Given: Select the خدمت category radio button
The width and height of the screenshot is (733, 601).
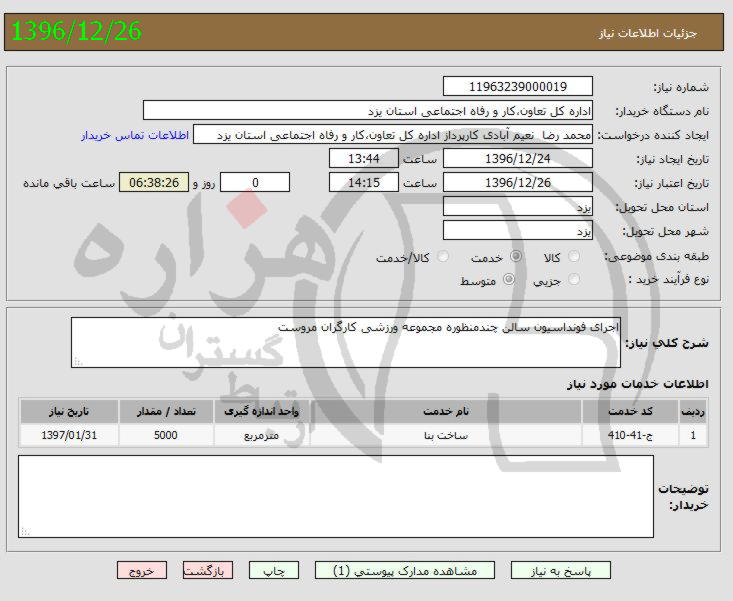Looking at the screenshot, I should [x=516, y=256].
